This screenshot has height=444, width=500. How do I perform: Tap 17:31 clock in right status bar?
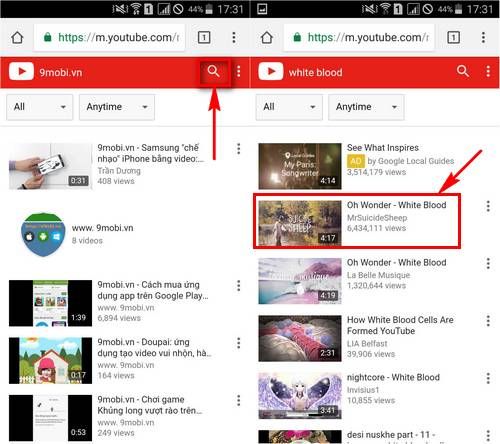coord(480,9)
